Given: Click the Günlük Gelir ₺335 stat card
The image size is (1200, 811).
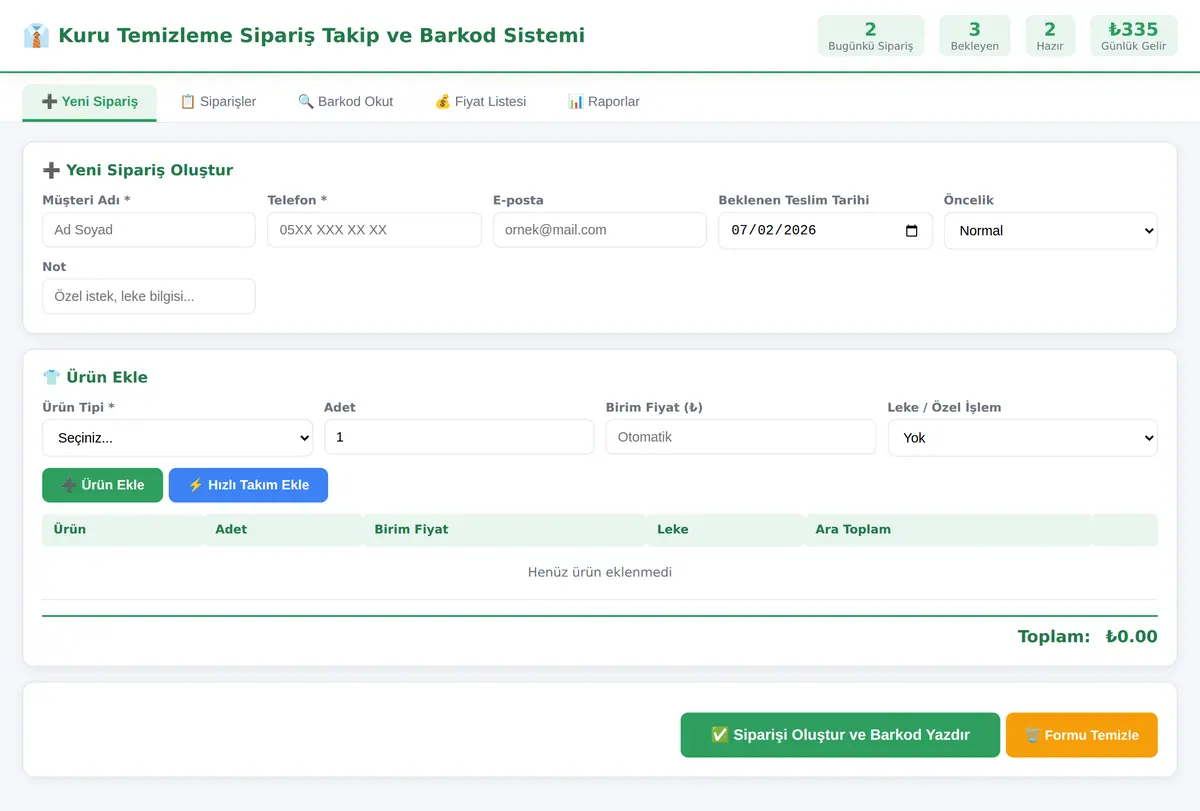Looking at the screenshot, I should pos(1133,36).
